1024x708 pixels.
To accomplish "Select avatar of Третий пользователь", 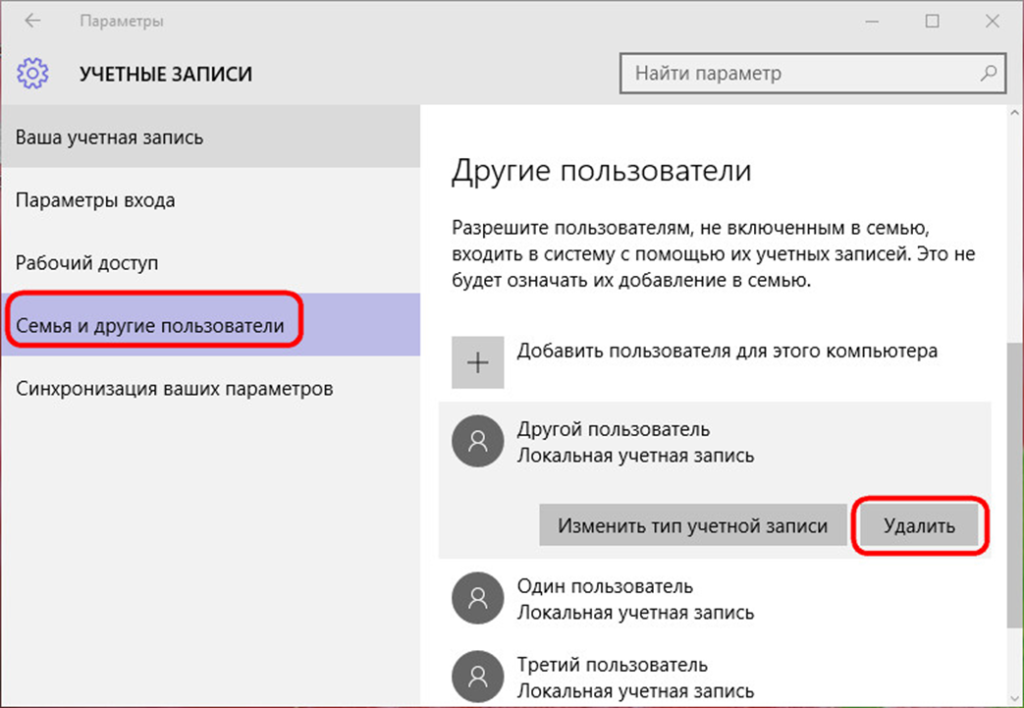I will point(477,676).
